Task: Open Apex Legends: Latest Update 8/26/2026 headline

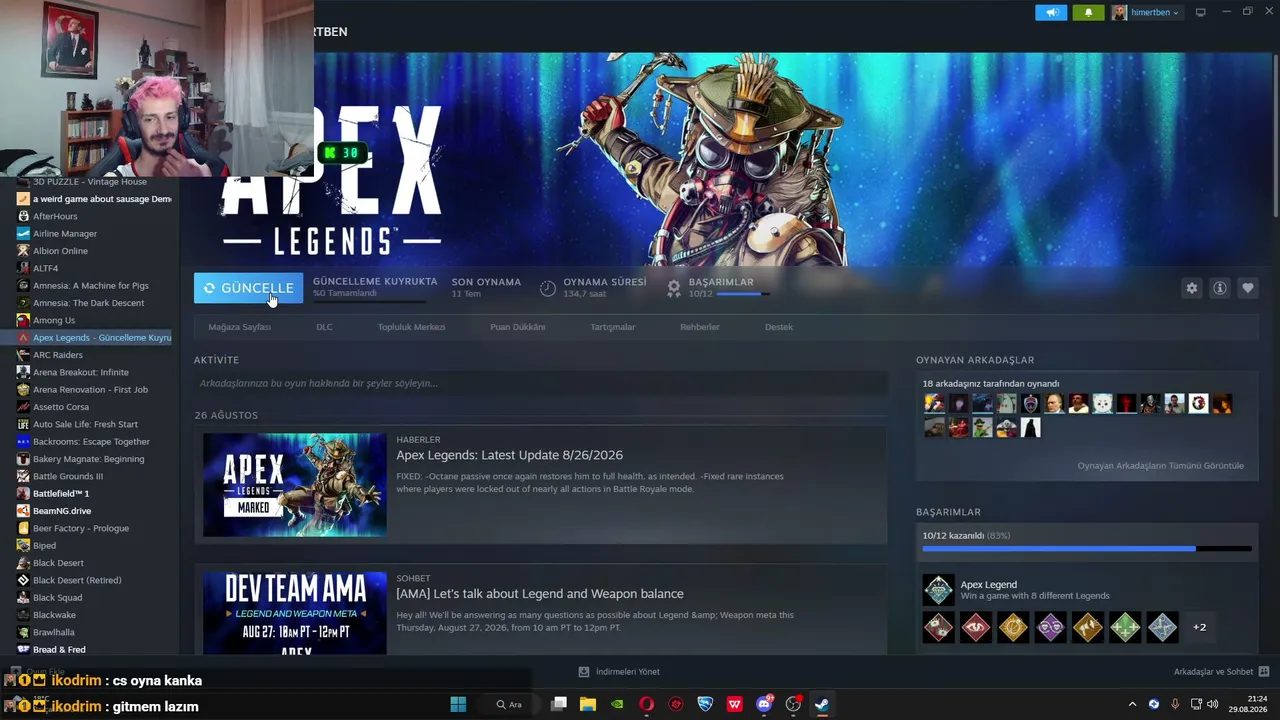Action: point(509,455)
